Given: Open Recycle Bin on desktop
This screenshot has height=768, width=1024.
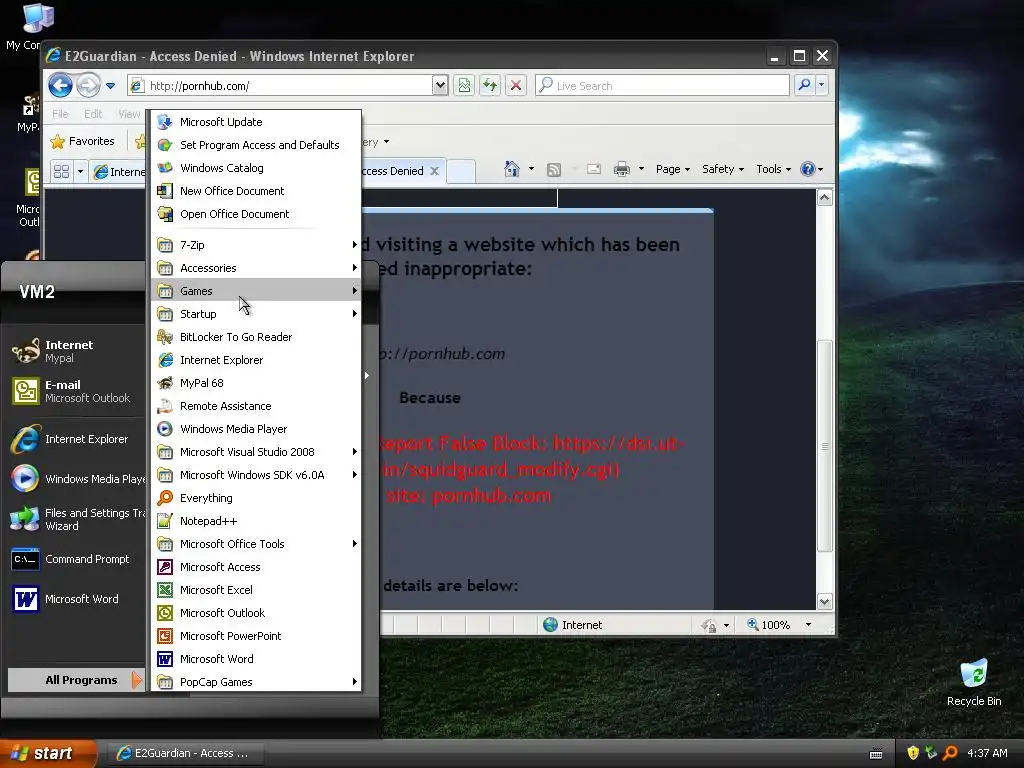Looking at the screenshot, I should [x=974, y=682].
